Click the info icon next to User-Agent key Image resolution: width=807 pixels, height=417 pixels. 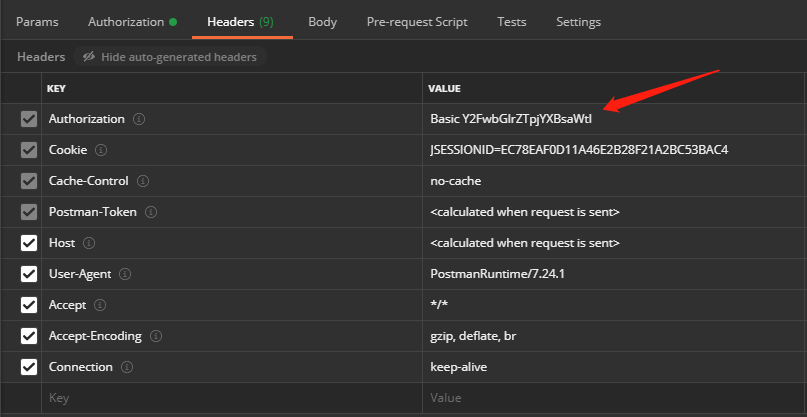click(125, 274)
